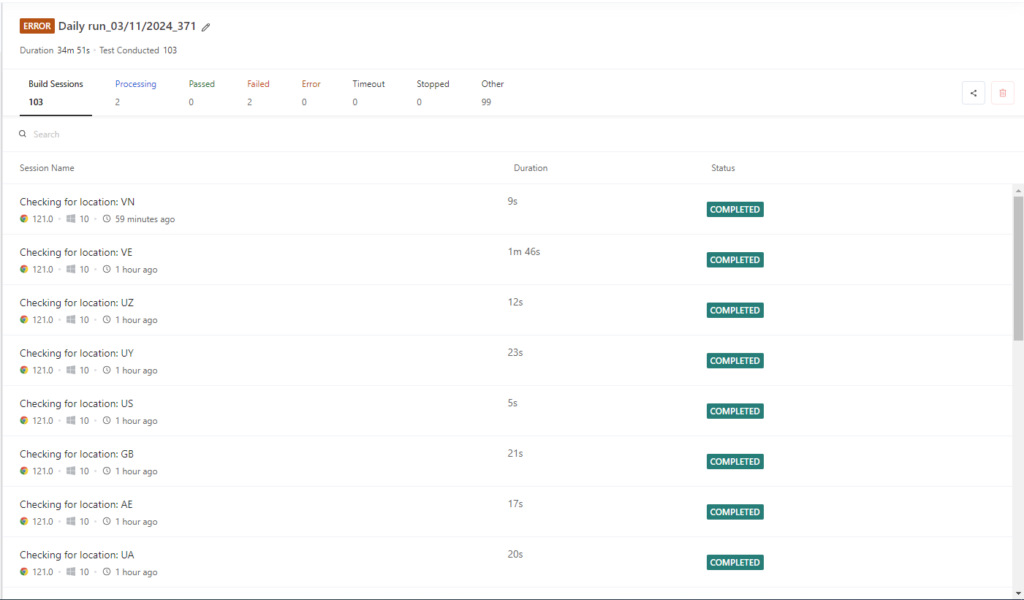Click the red trash delete icon

[1002, 93]
